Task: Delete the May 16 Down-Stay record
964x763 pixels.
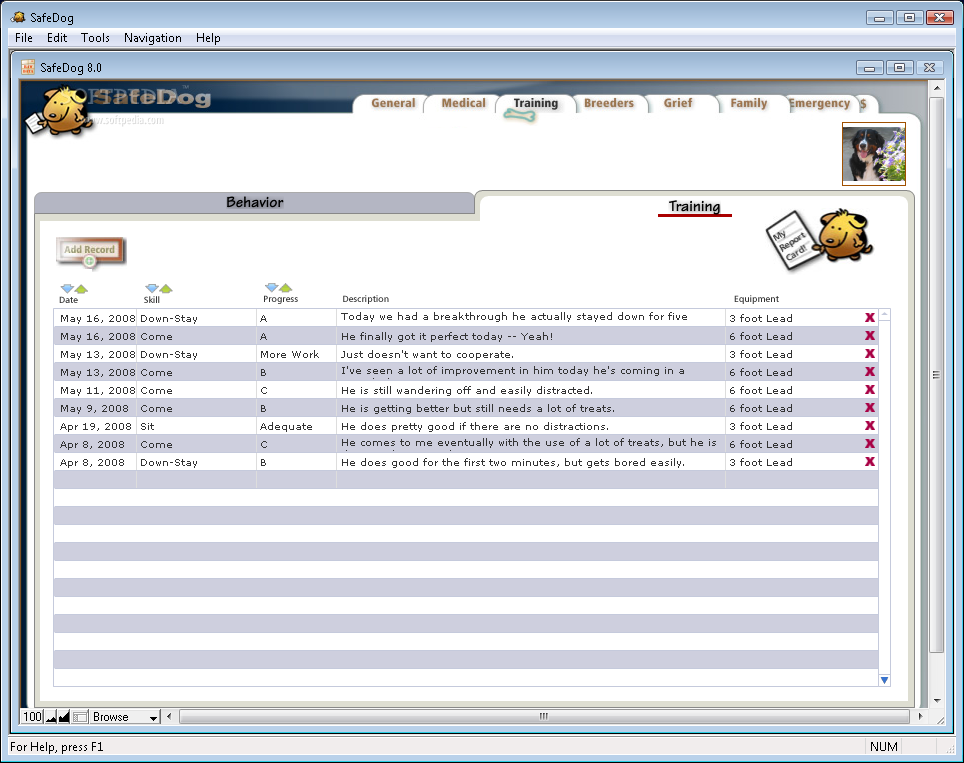Action: pos(869,318)
